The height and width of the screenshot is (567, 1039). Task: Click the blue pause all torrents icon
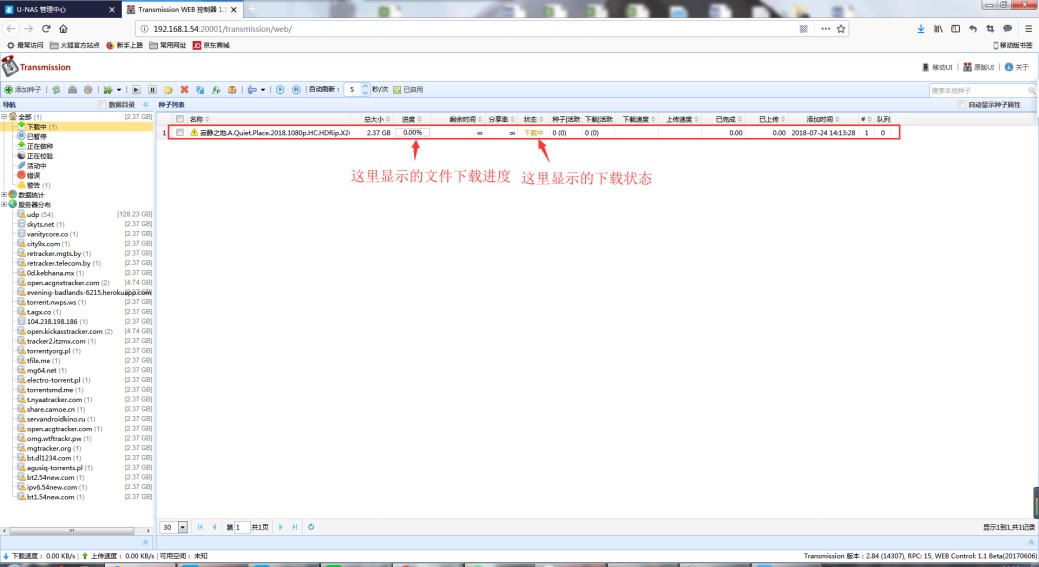coord(295,90)
